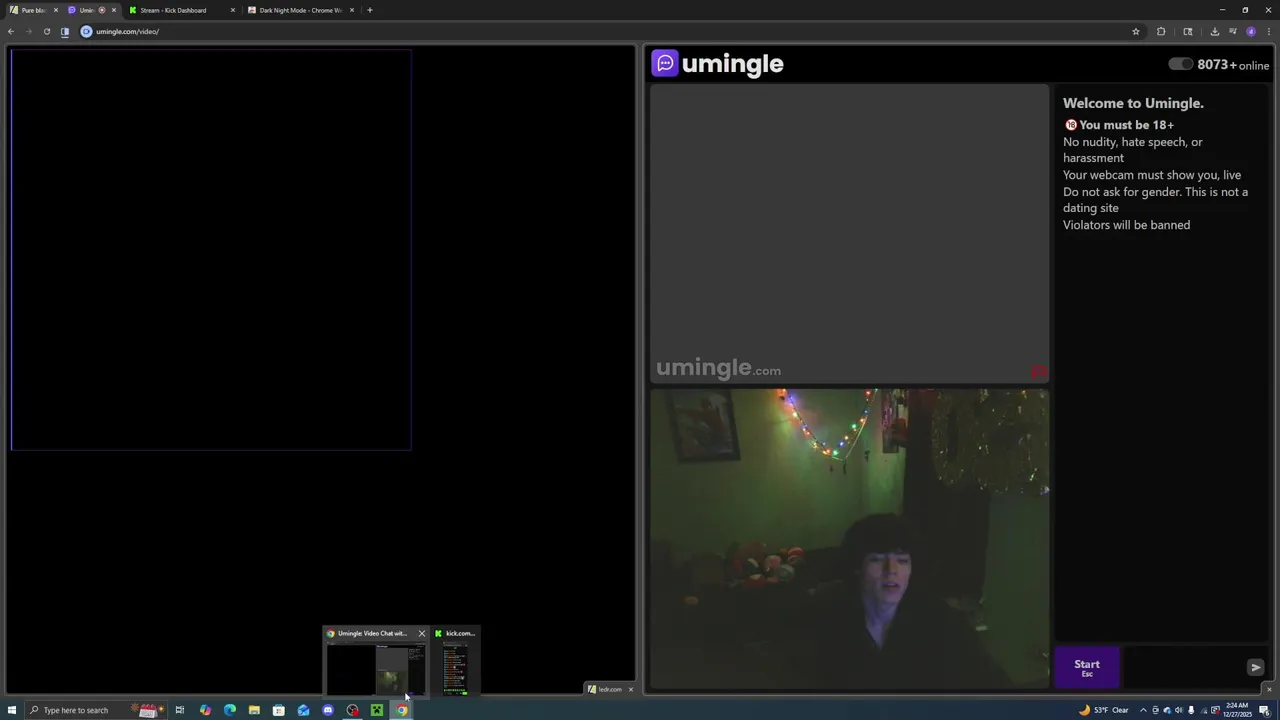This screenshot has height=720, width=1280.
Task: Open Microsoft Store from the taskbar
Action: 279,710
